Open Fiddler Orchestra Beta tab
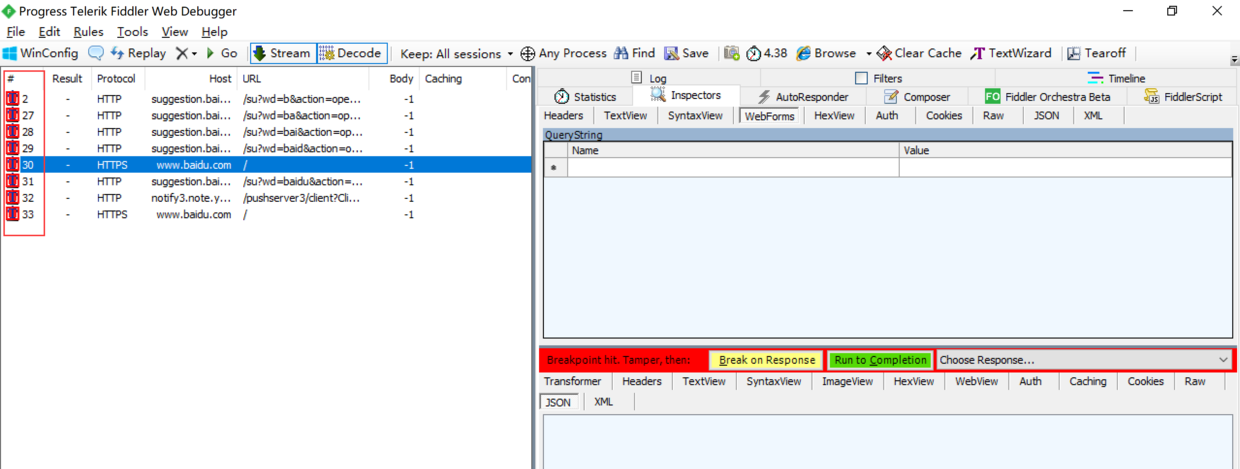This screenshot has width=1240, height=469. (x=1047, y=97)
